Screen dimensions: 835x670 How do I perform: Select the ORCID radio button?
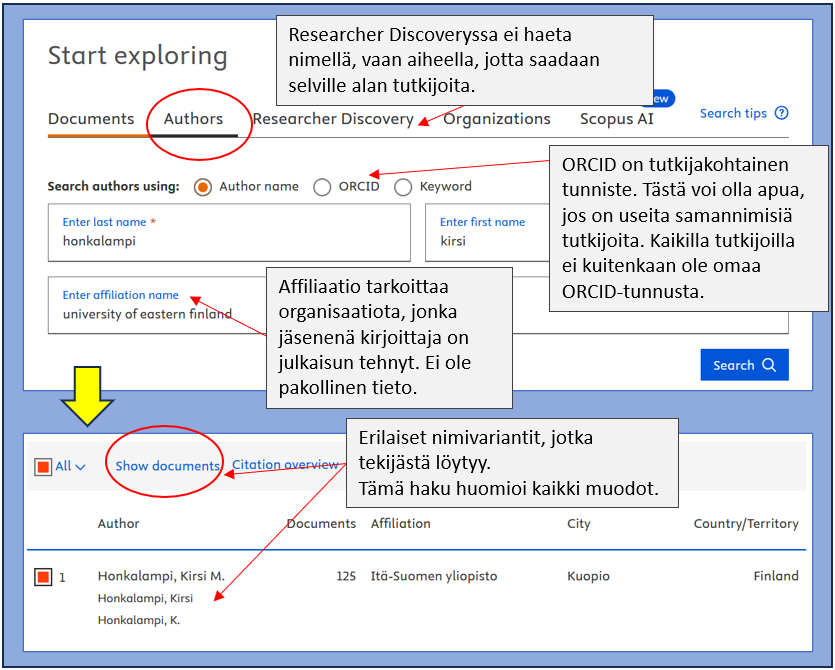tap(322, 187)
